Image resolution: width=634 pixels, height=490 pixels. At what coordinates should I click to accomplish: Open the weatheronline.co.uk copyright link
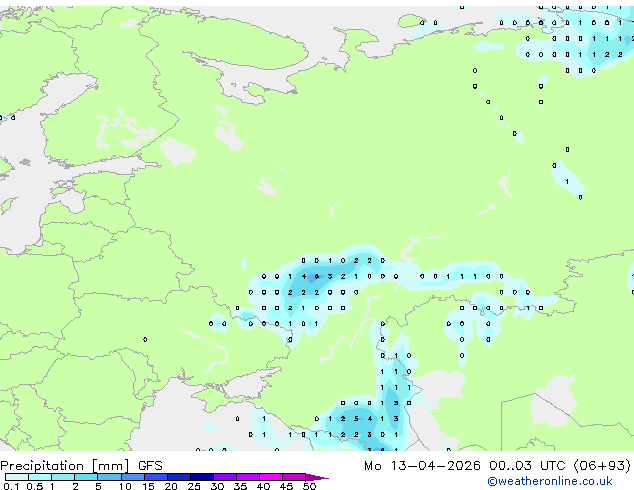[x=550, y=481]
